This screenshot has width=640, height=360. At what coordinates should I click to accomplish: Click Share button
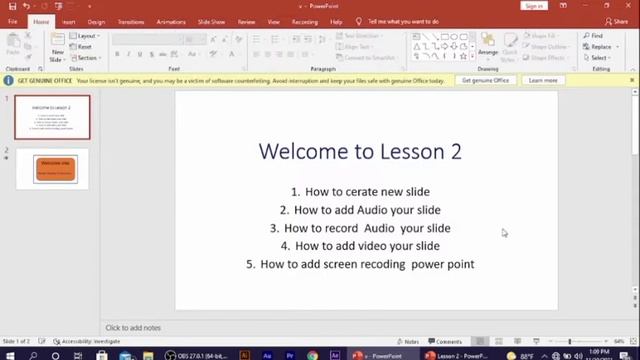tap(617, 22)
